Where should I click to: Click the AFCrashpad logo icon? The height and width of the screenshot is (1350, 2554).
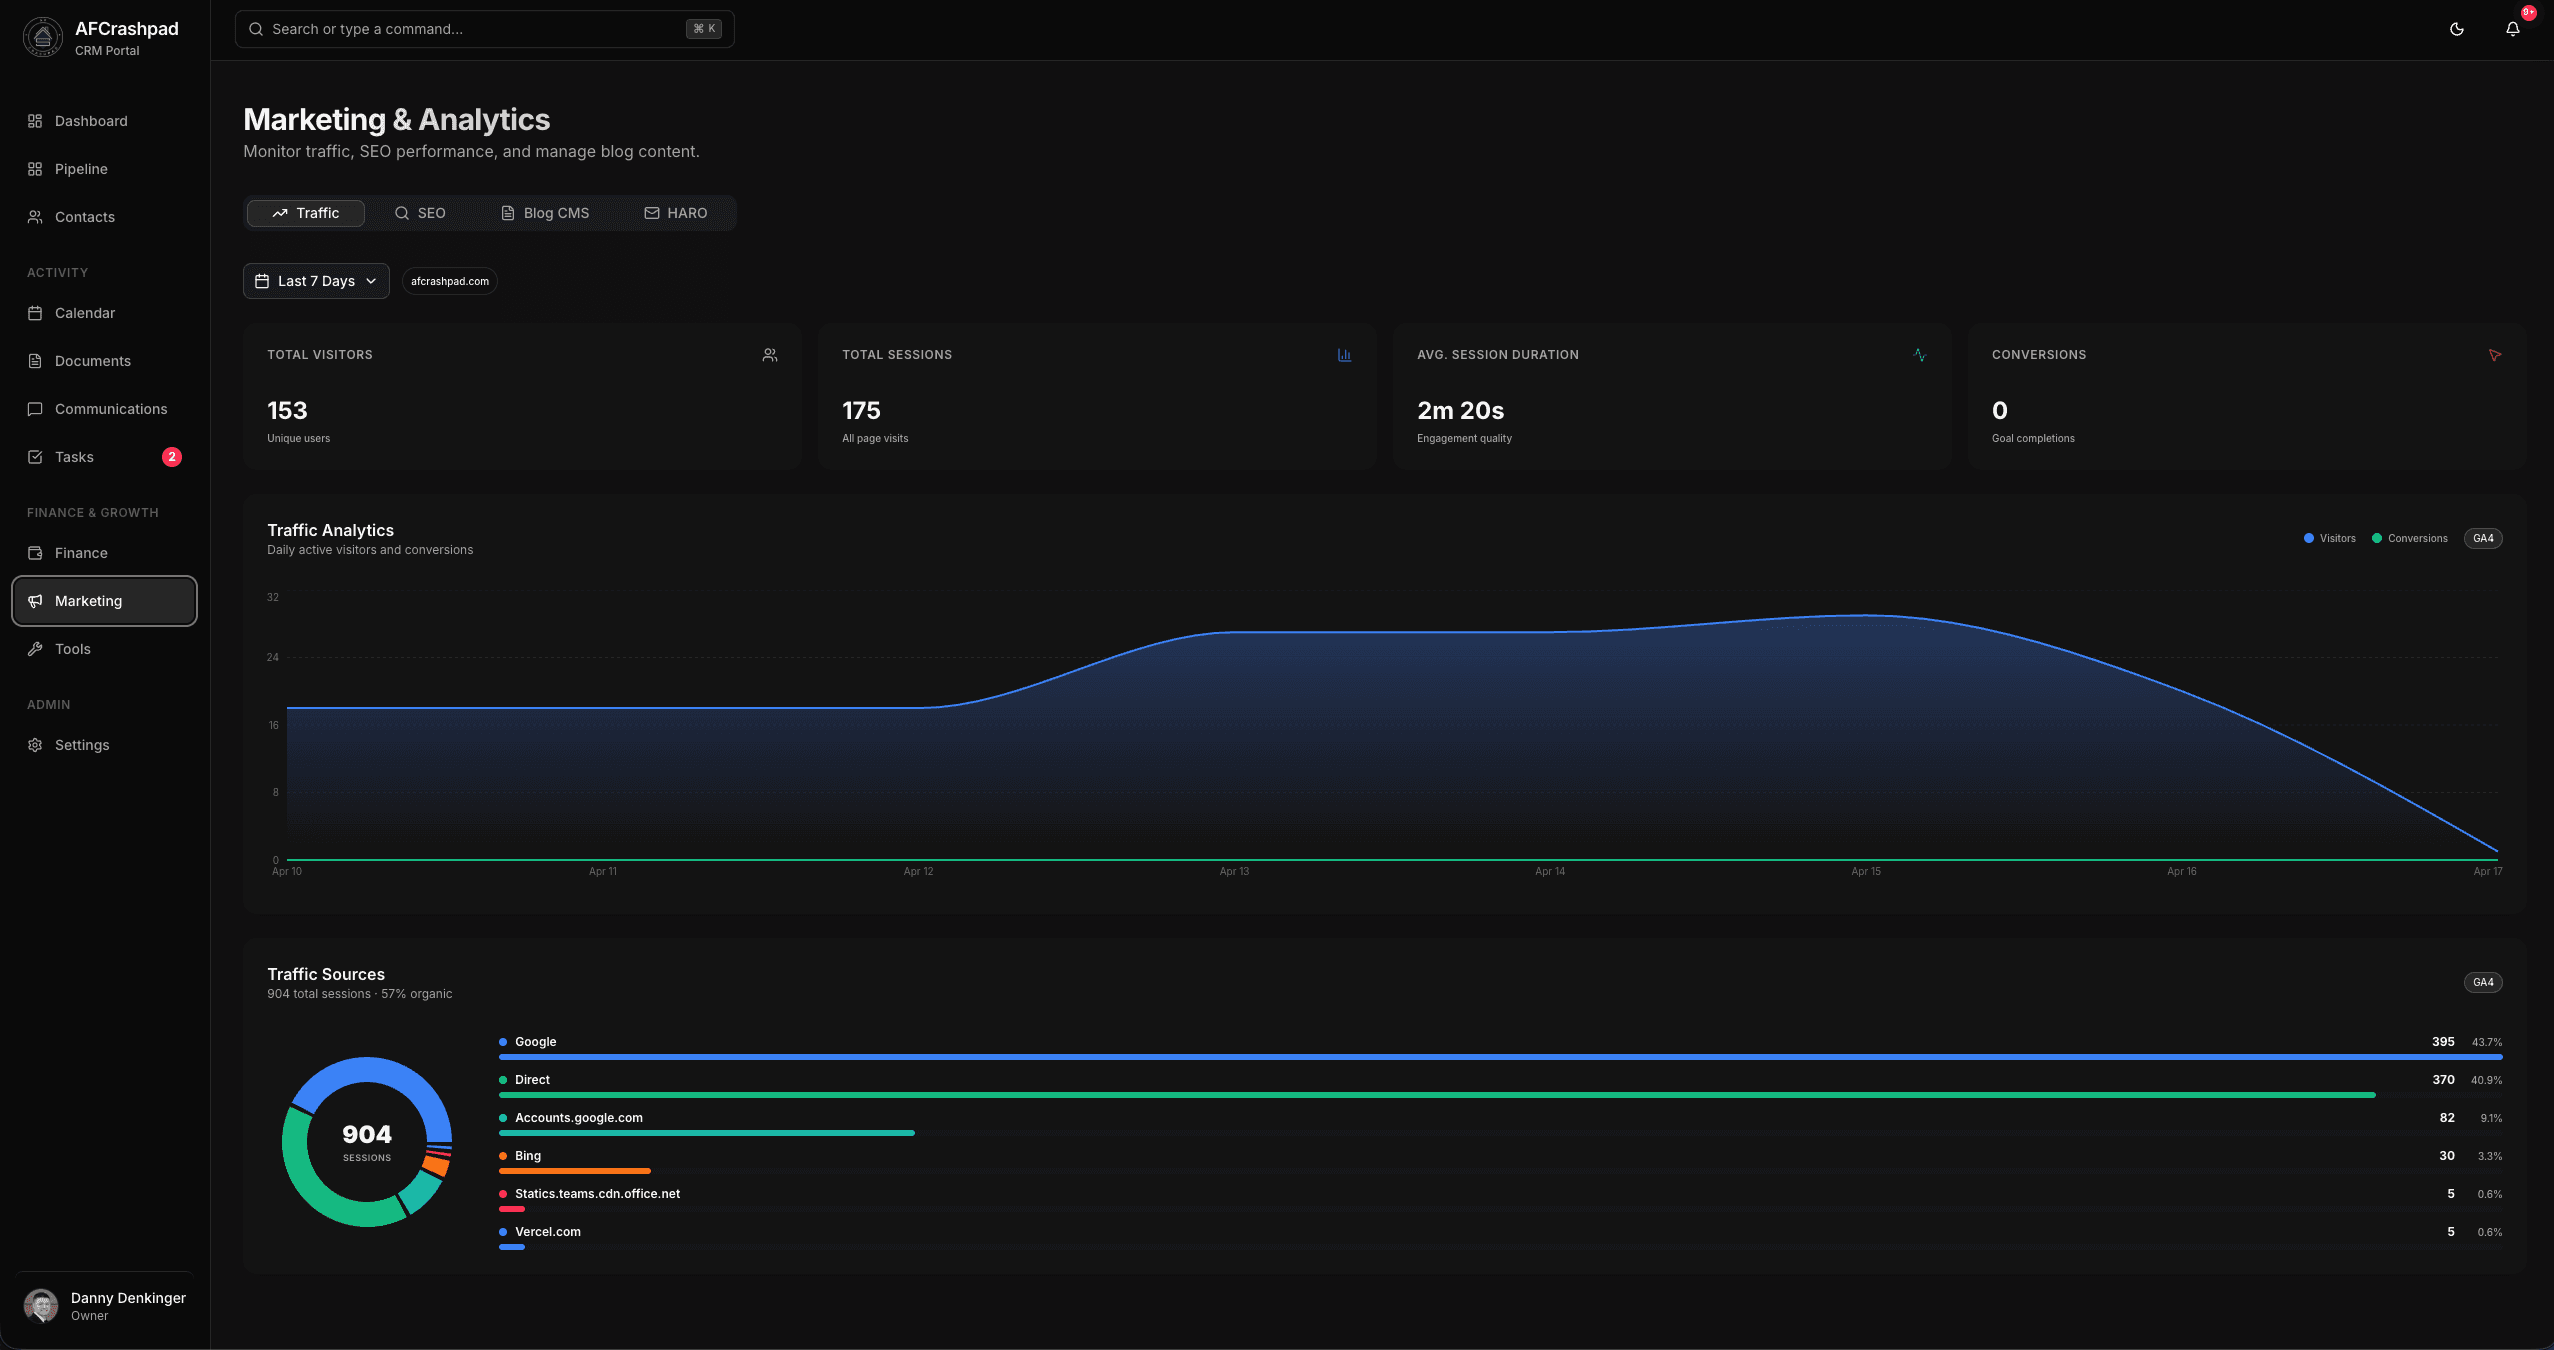[42, 37]
